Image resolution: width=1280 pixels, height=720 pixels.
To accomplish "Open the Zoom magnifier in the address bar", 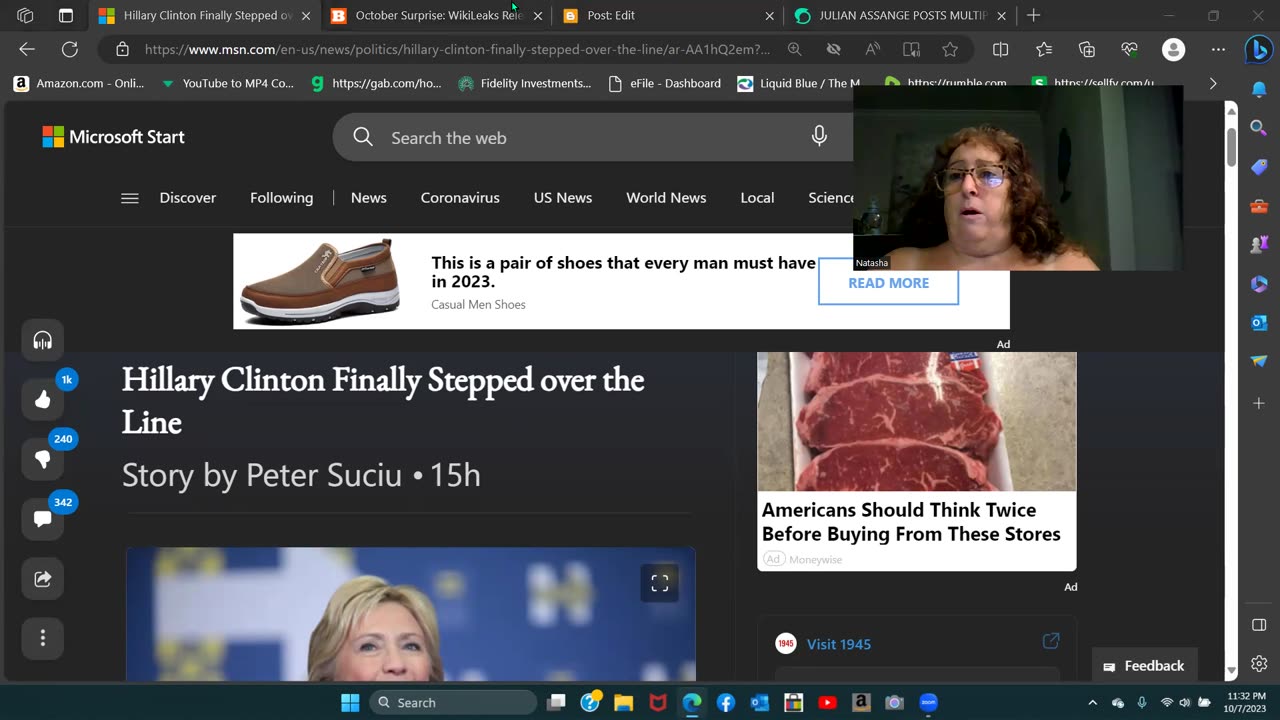I will [x=794, y=49].
